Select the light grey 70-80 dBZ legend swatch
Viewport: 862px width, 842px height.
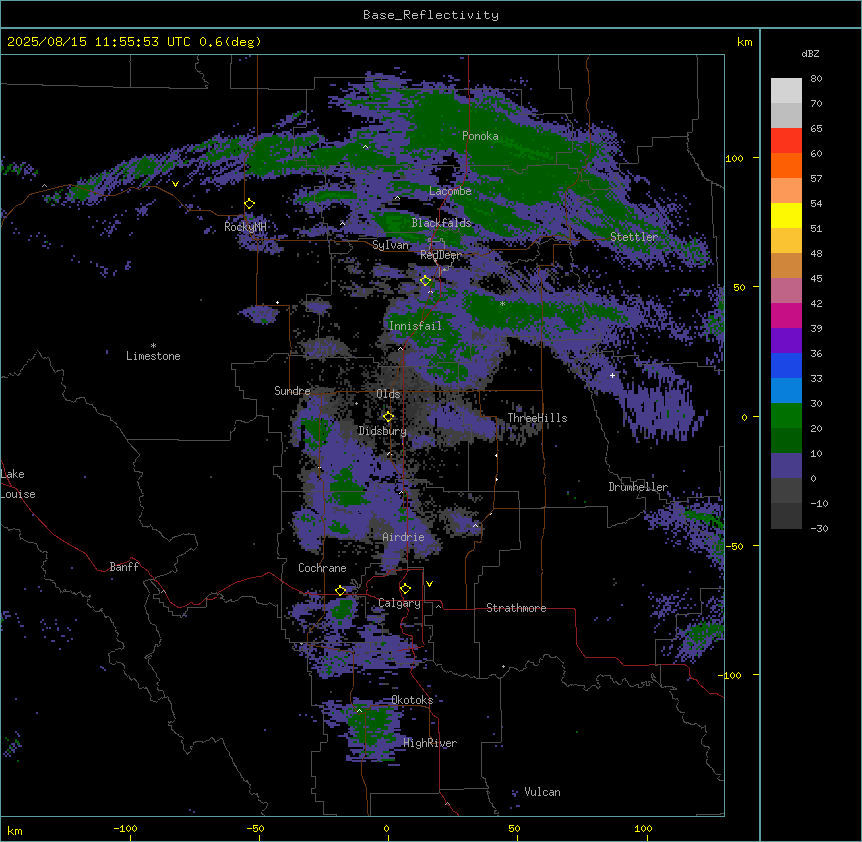coord(786,90)
